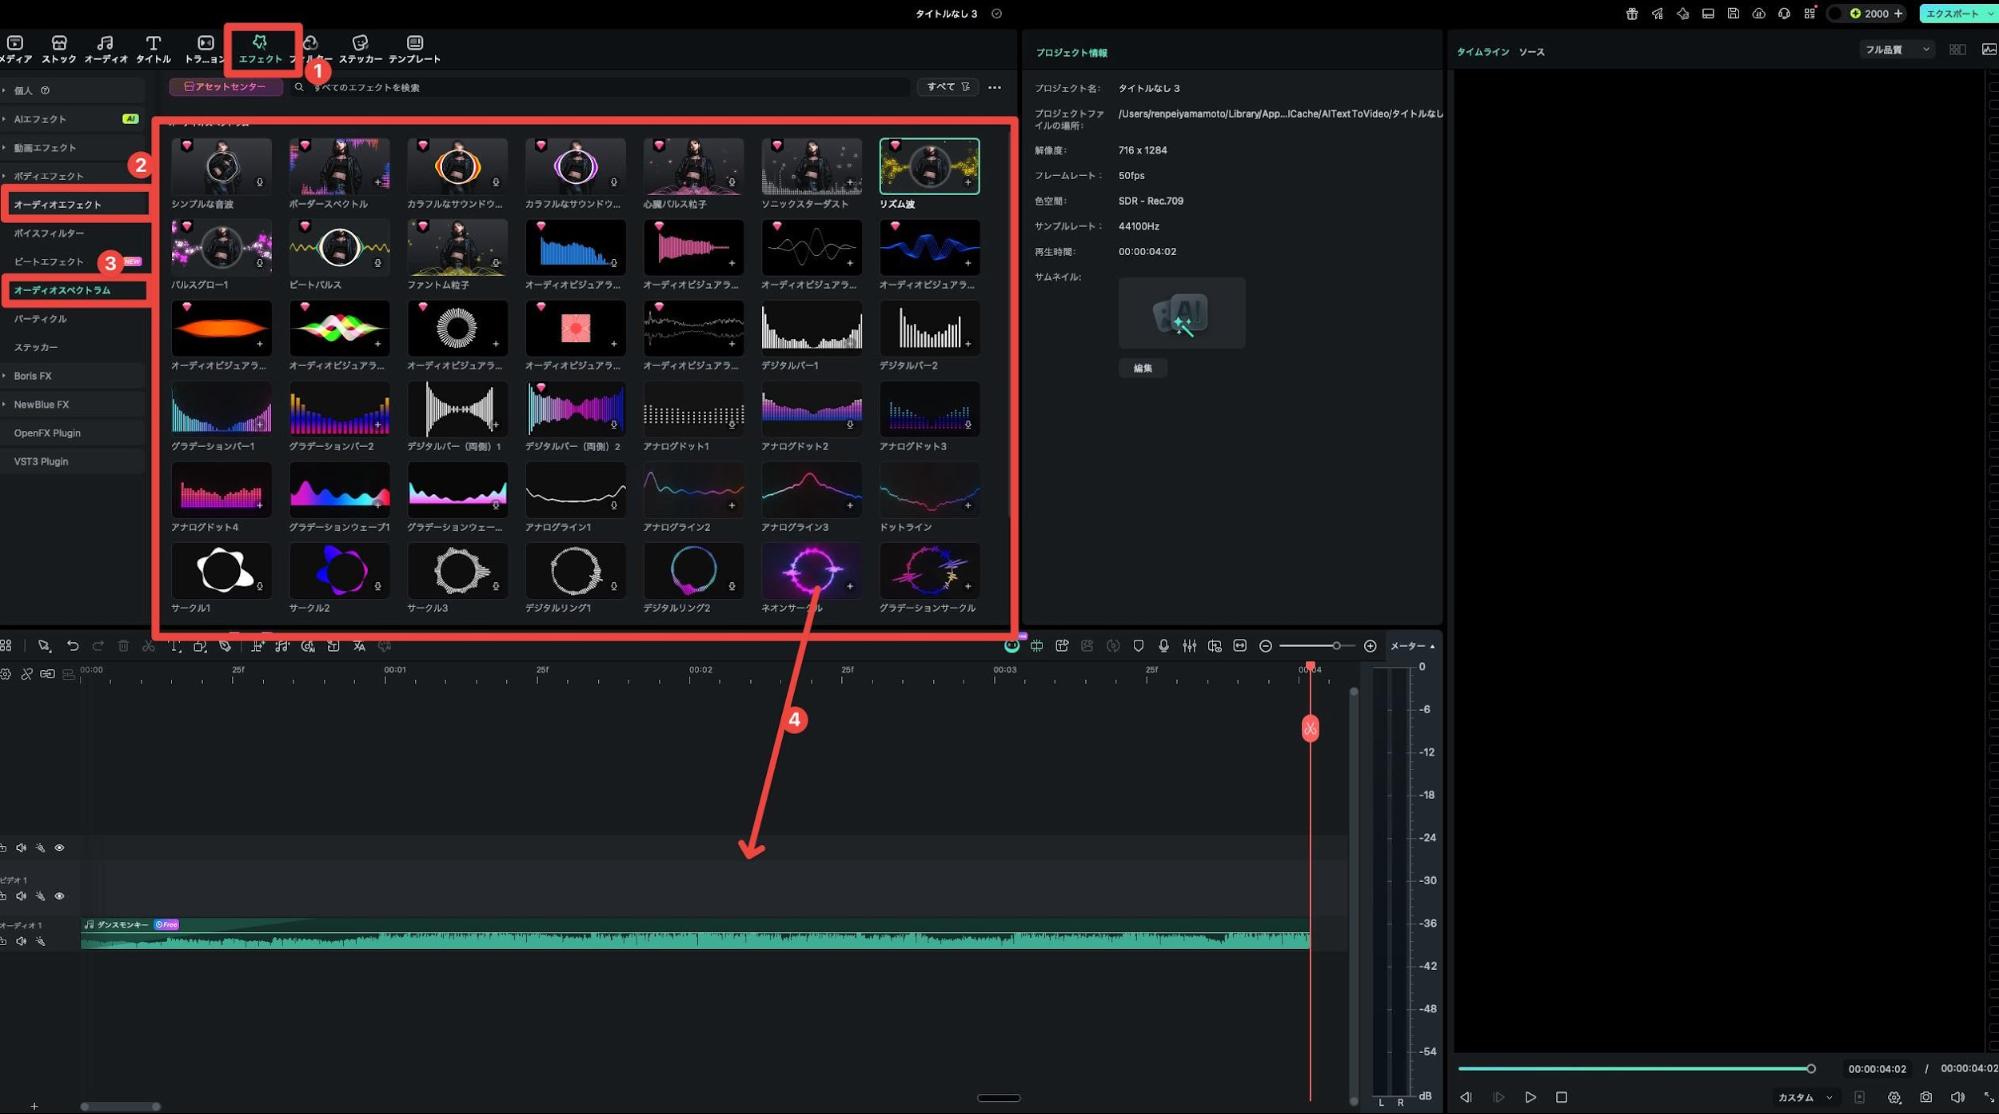The image size is (1999, 1114).
Task: Switch to the タイトル tab
Action: 153,48
